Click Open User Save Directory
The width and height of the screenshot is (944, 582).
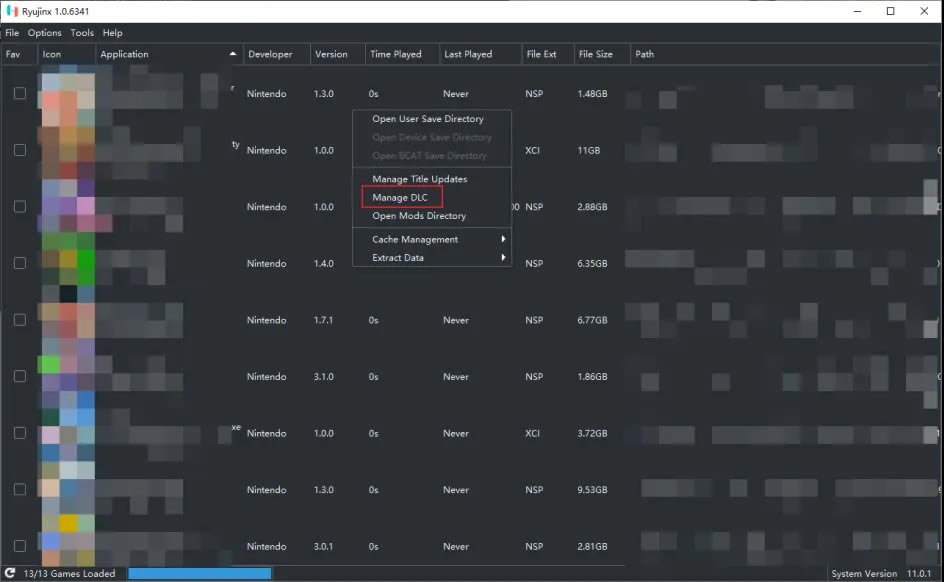(427, 119)
